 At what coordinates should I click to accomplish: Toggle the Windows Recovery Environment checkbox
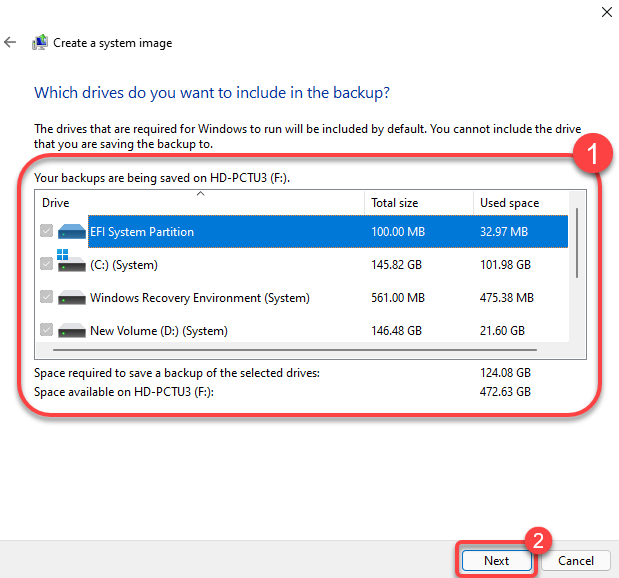[47, 297]
